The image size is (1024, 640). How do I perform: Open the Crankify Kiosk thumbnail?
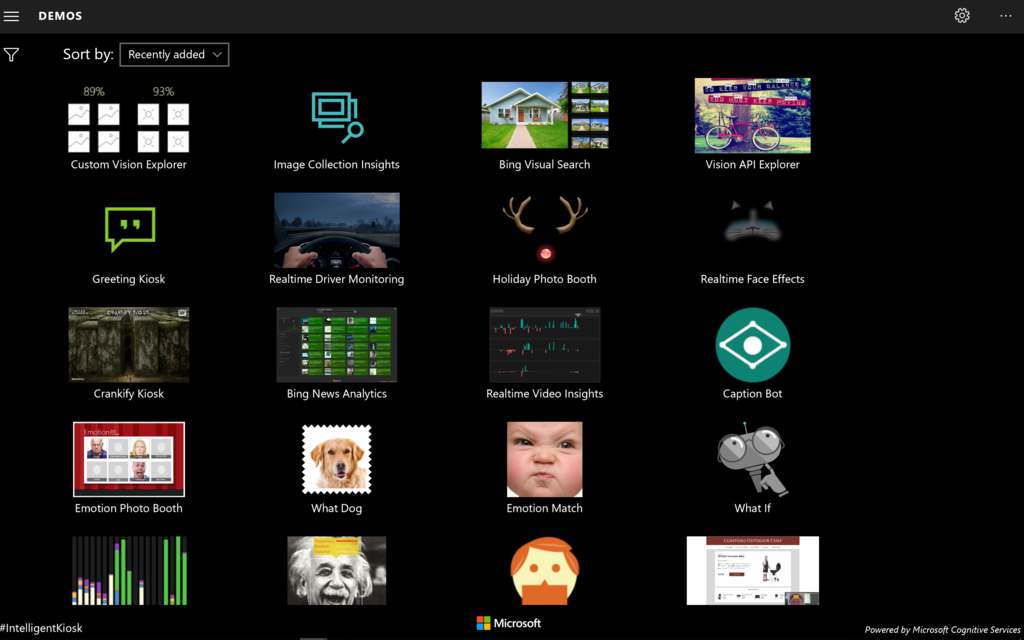point(129,345)
